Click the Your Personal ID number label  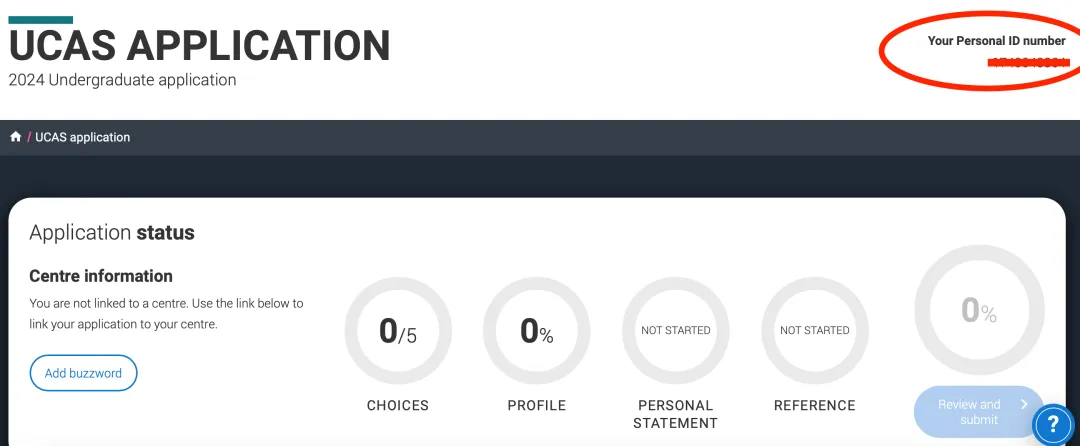coord(996,41)
